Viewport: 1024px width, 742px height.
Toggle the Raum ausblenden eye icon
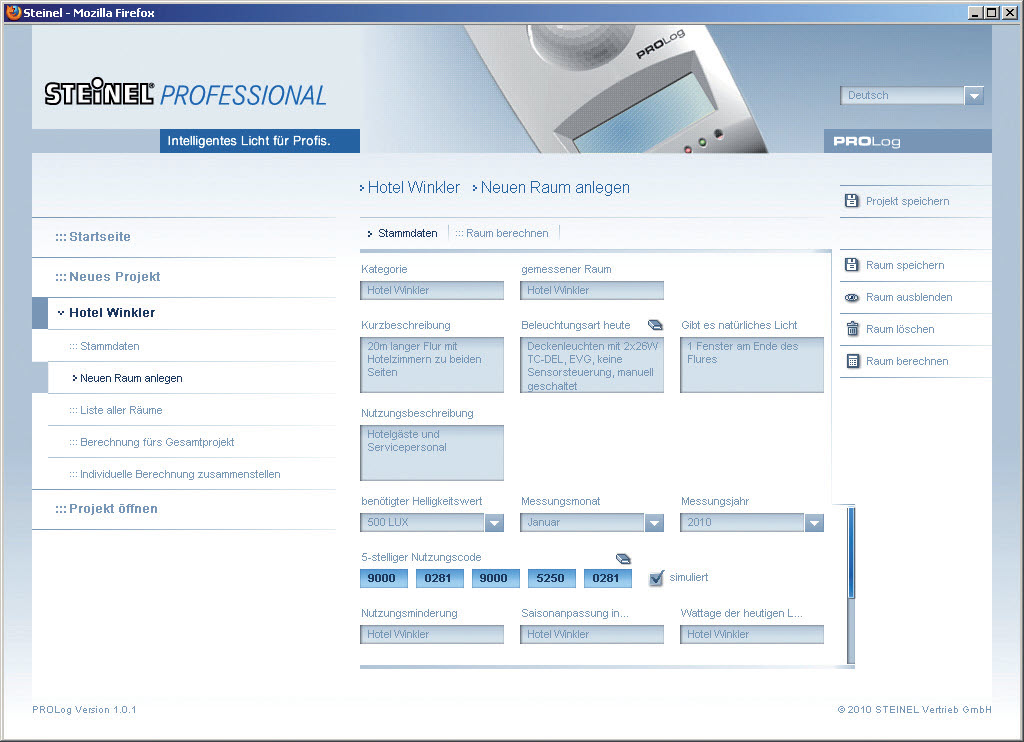point(852,297)
